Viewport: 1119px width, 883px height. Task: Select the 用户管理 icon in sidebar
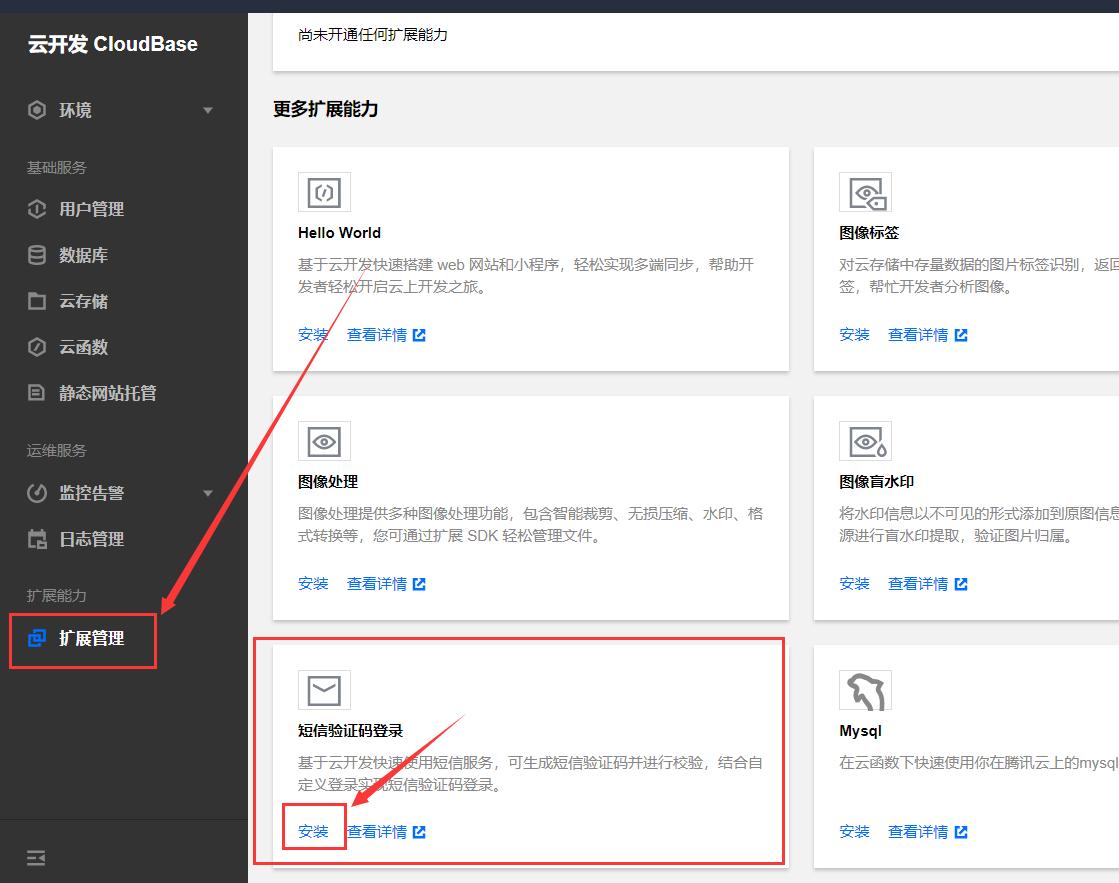point(37,209)
